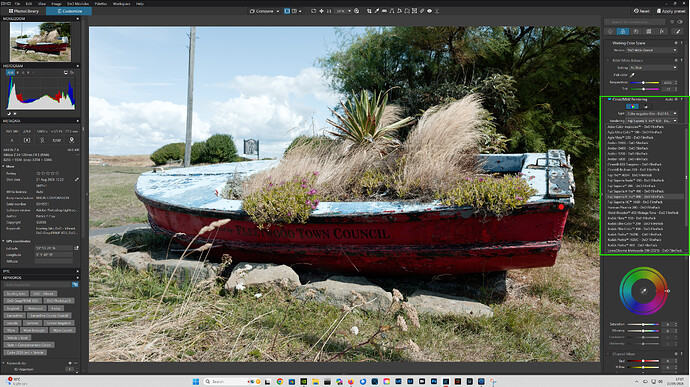Collapse the Metadata palette

[78, 121]
